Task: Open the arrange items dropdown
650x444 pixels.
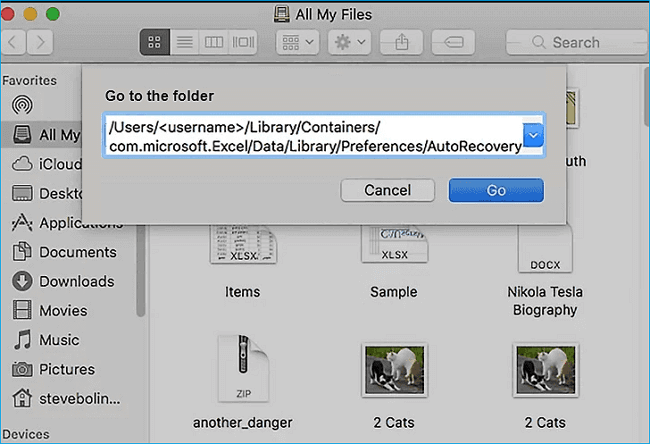Action: click(x=296, y=43)
